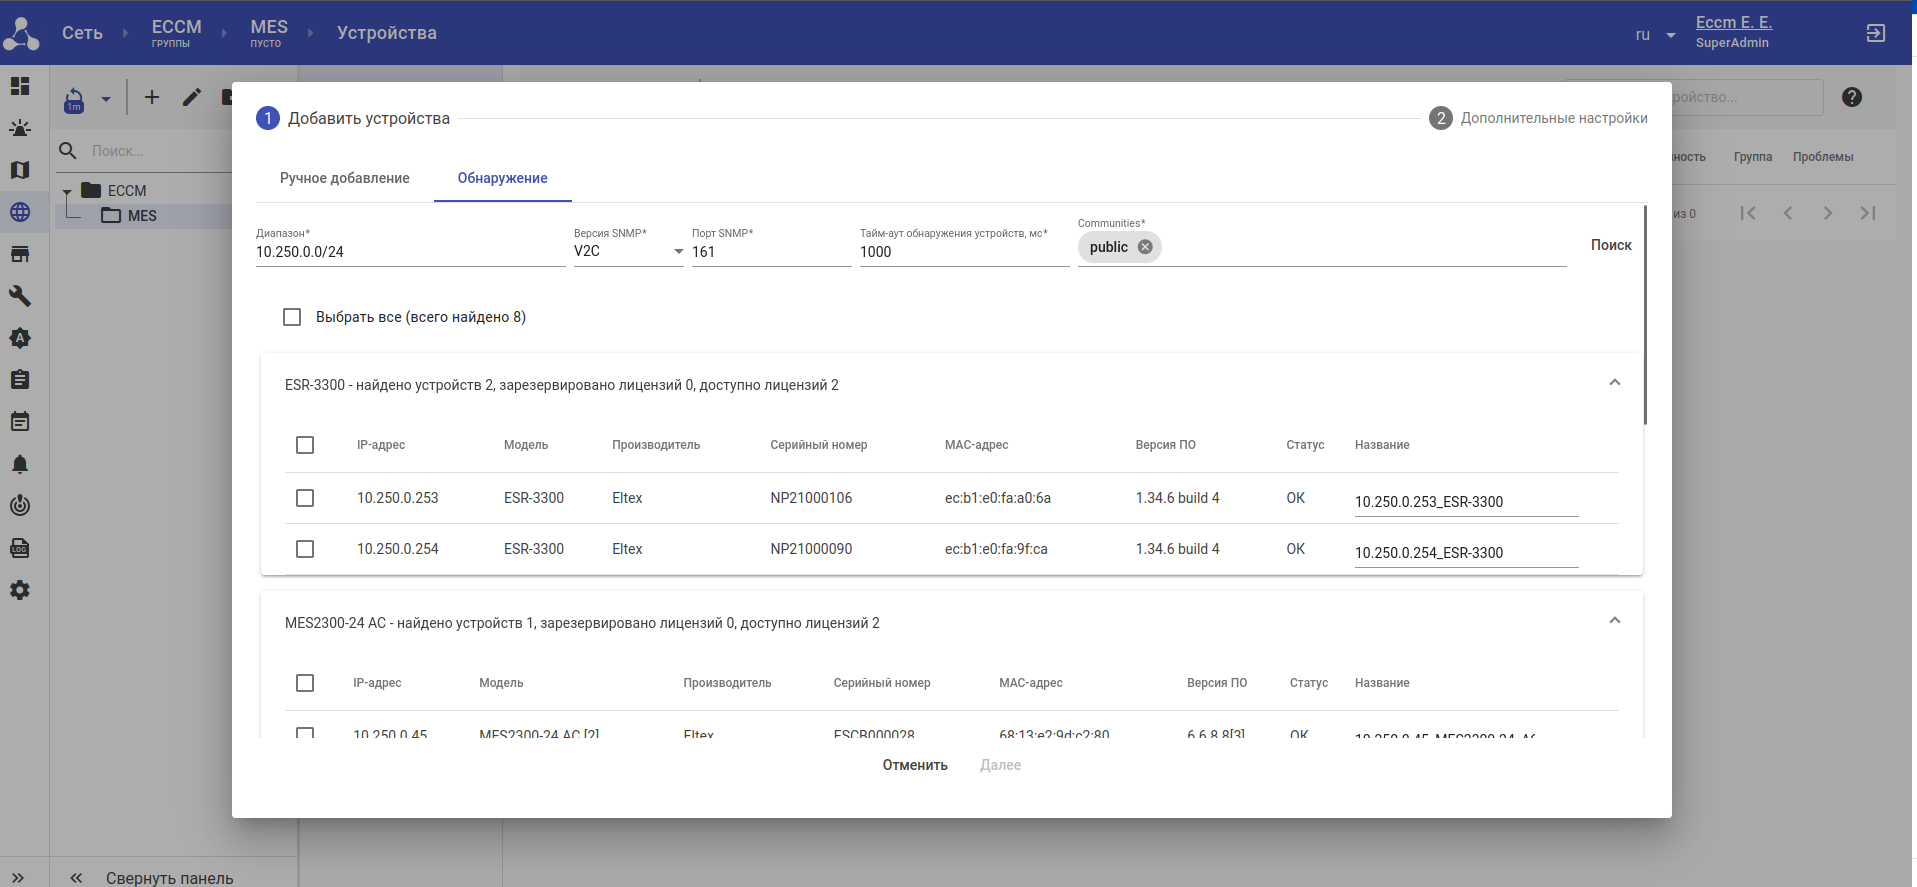
Task: Remove the public community chip
Action: pyautogui.click(x=1145, y=247)
